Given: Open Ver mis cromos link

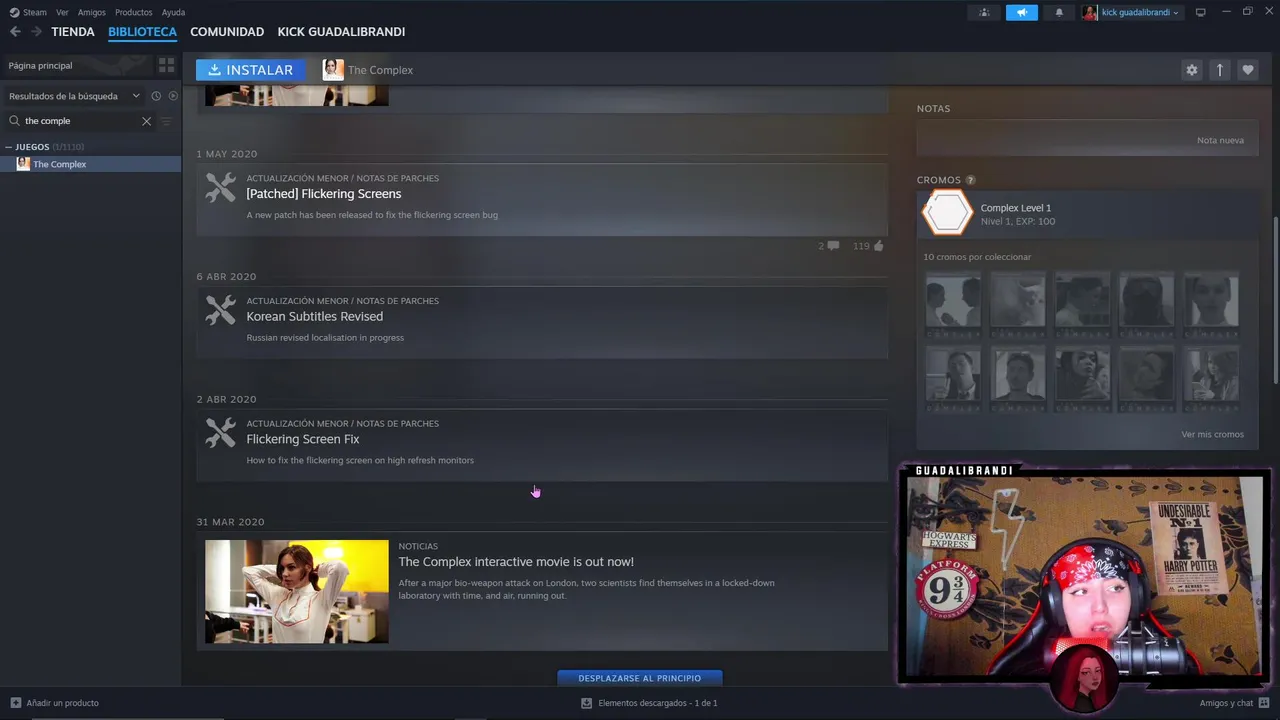Looking at the screenshot, I should tap(1212, 434).
